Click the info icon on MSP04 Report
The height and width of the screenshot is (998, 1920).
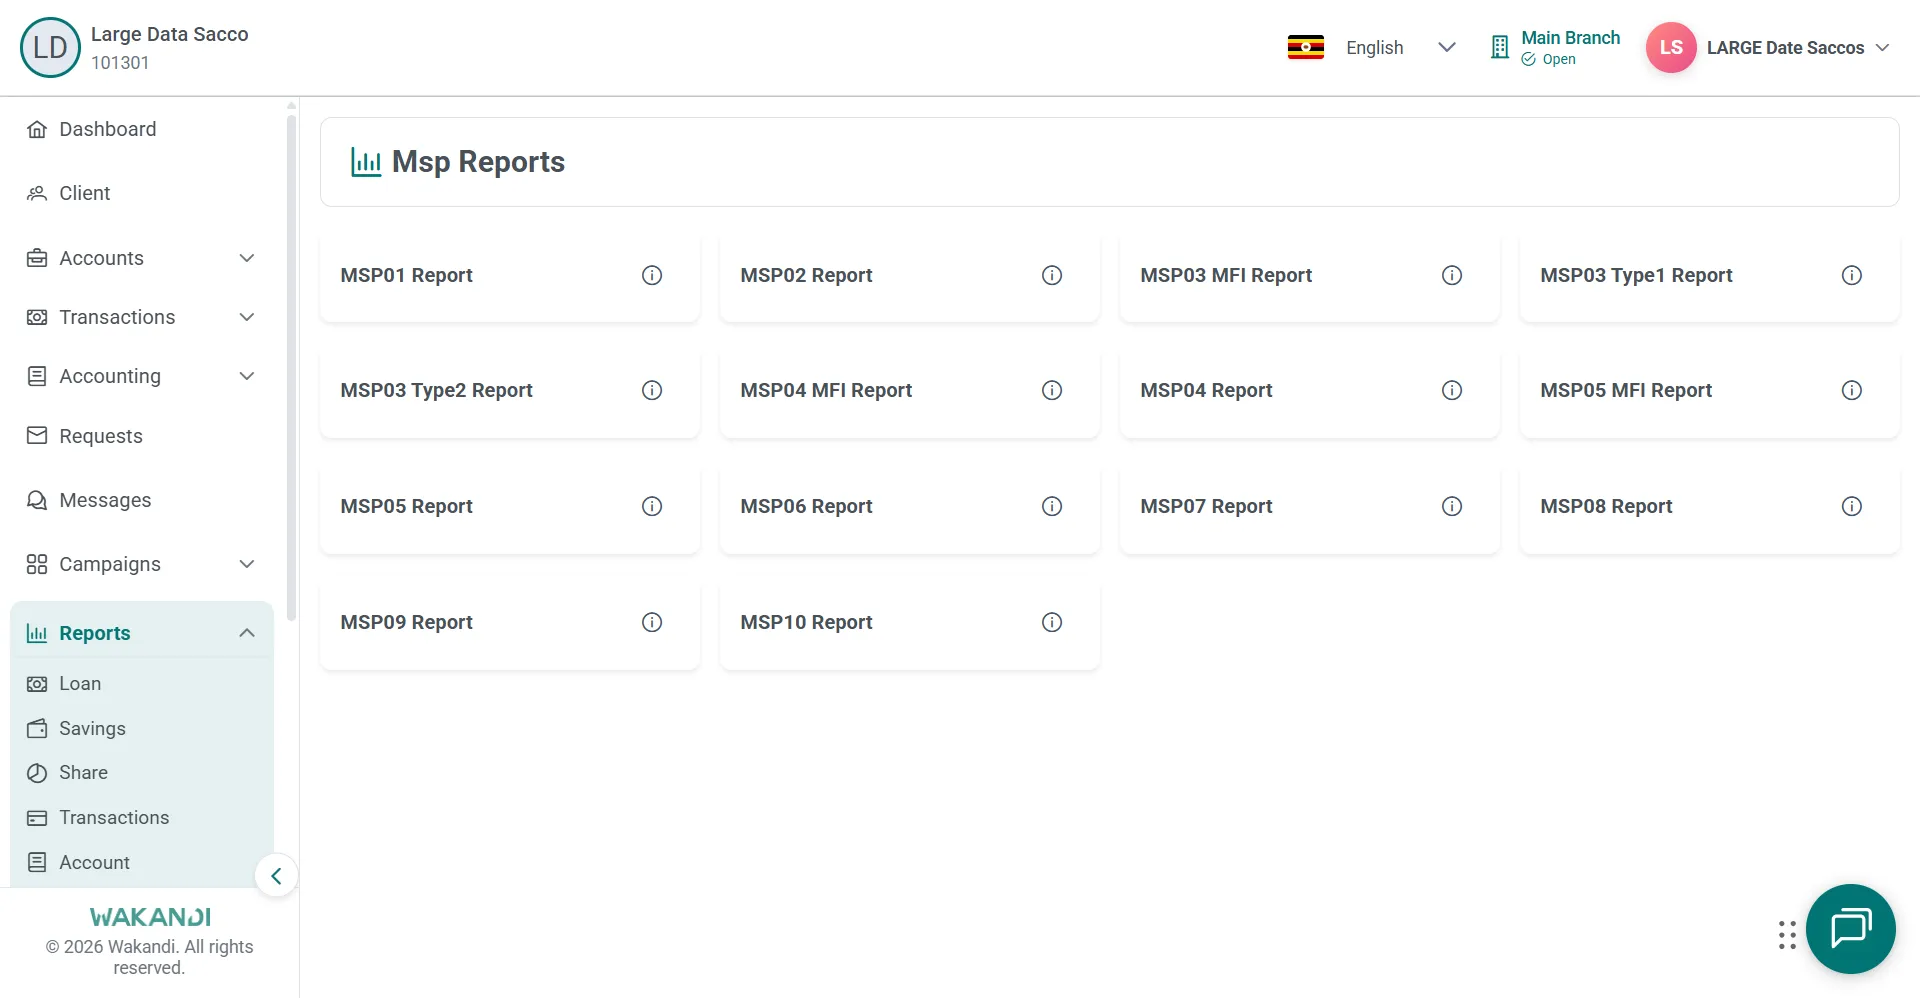[x=1452, y=390]
